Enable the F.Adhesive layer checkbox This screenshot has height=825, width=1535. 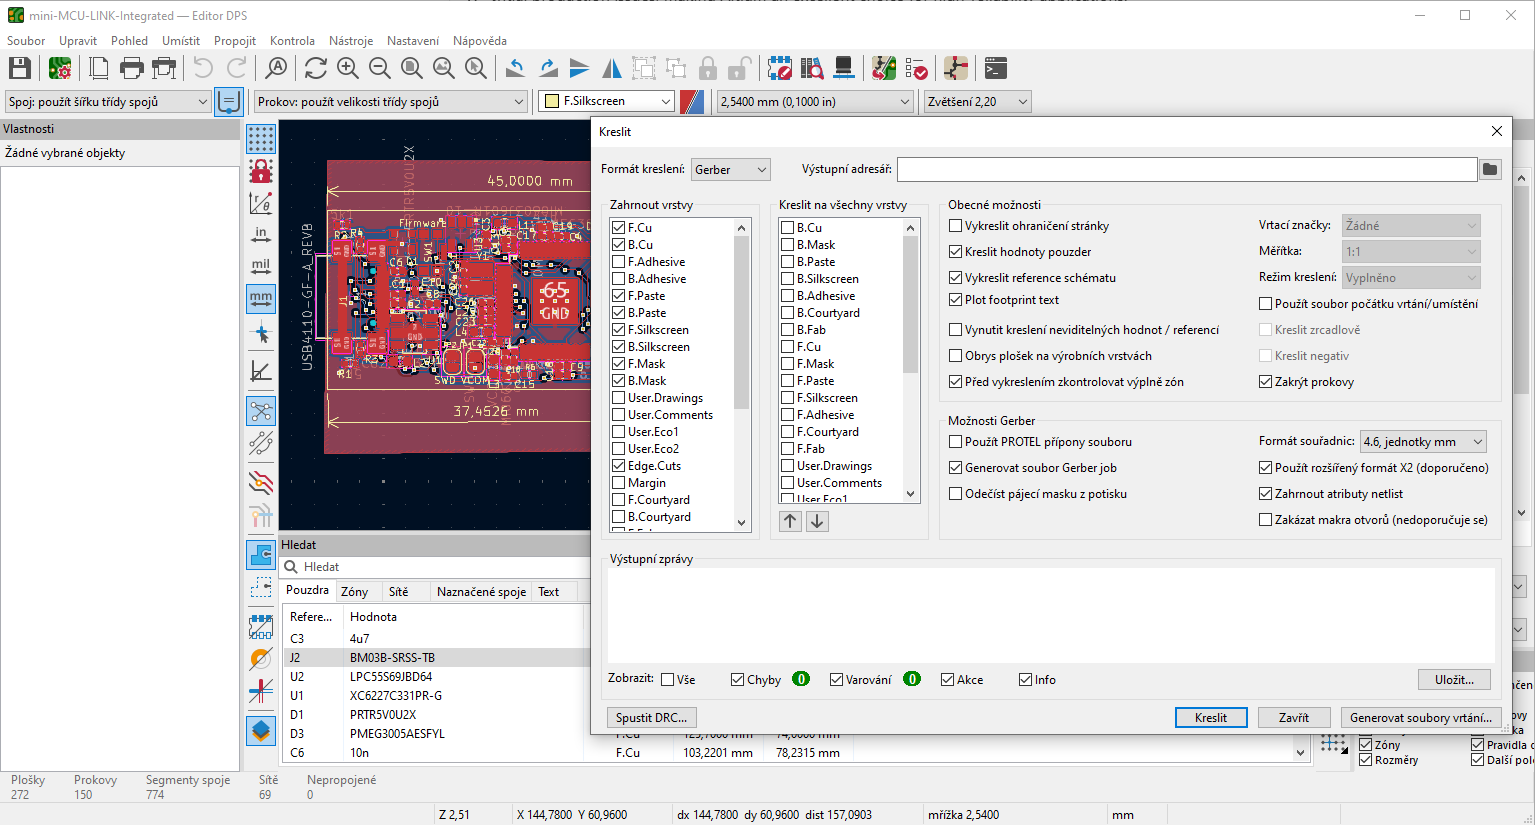coord(619,262)
